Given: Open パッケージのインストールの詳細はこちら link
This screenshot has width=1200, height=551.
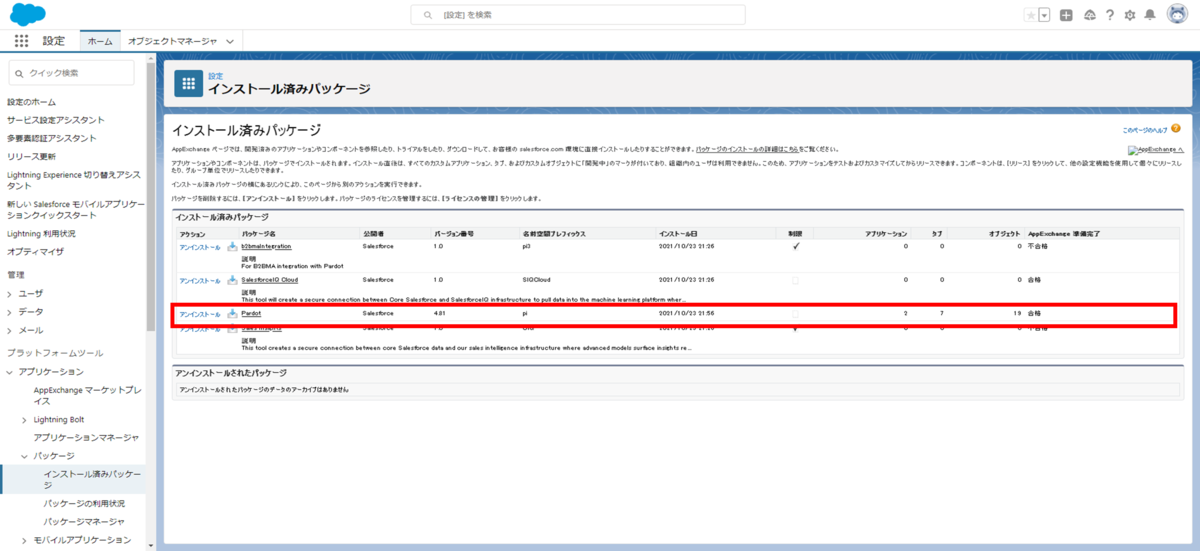Looking at the screenshot, I should [746, 148].
